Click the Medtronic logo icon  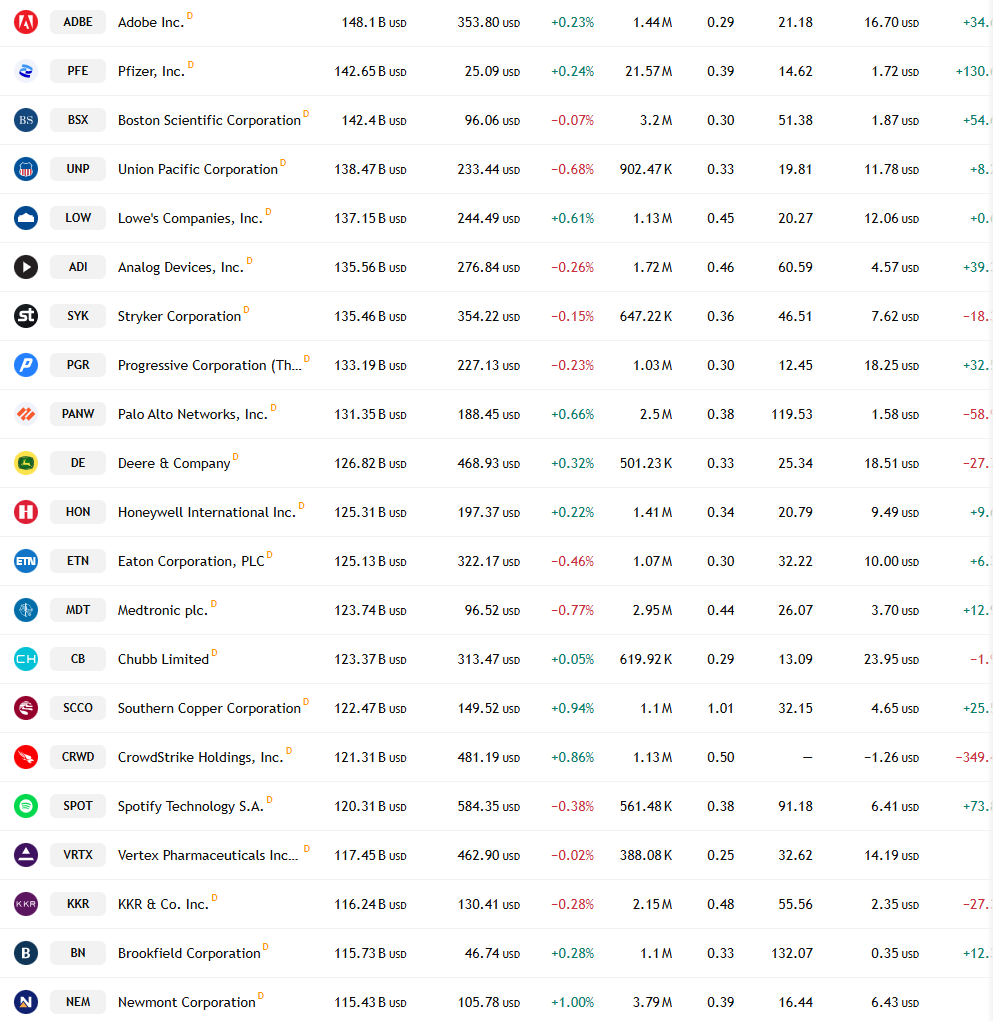(x=26, y=610)
